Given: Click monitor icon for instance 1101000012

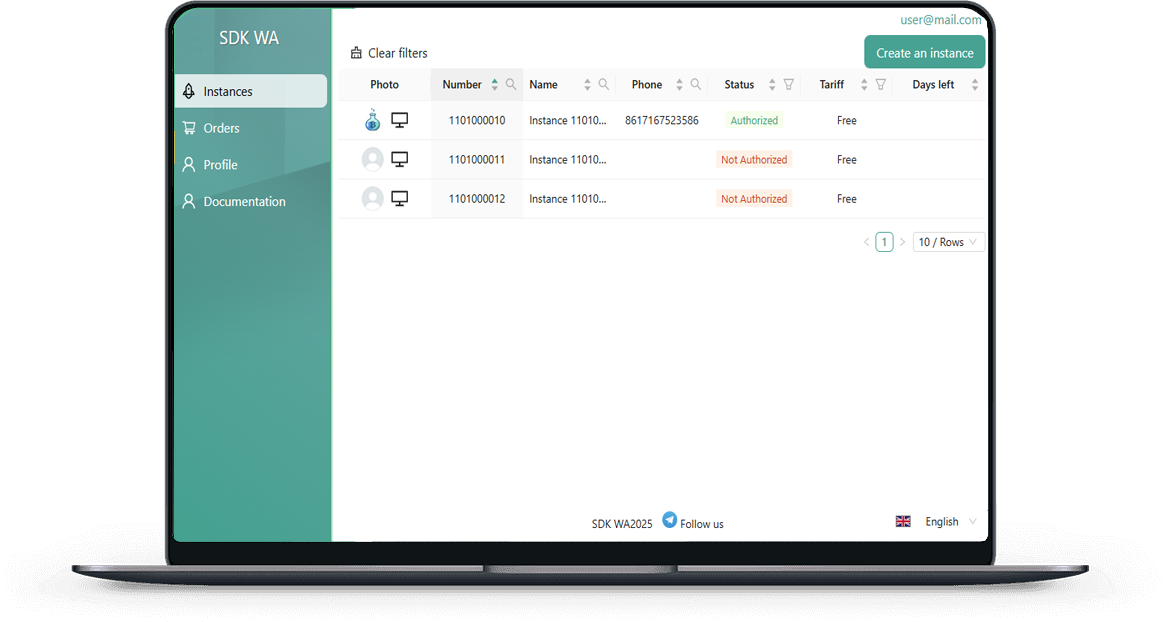Looking at the screenshot, I should coord(399,198).
